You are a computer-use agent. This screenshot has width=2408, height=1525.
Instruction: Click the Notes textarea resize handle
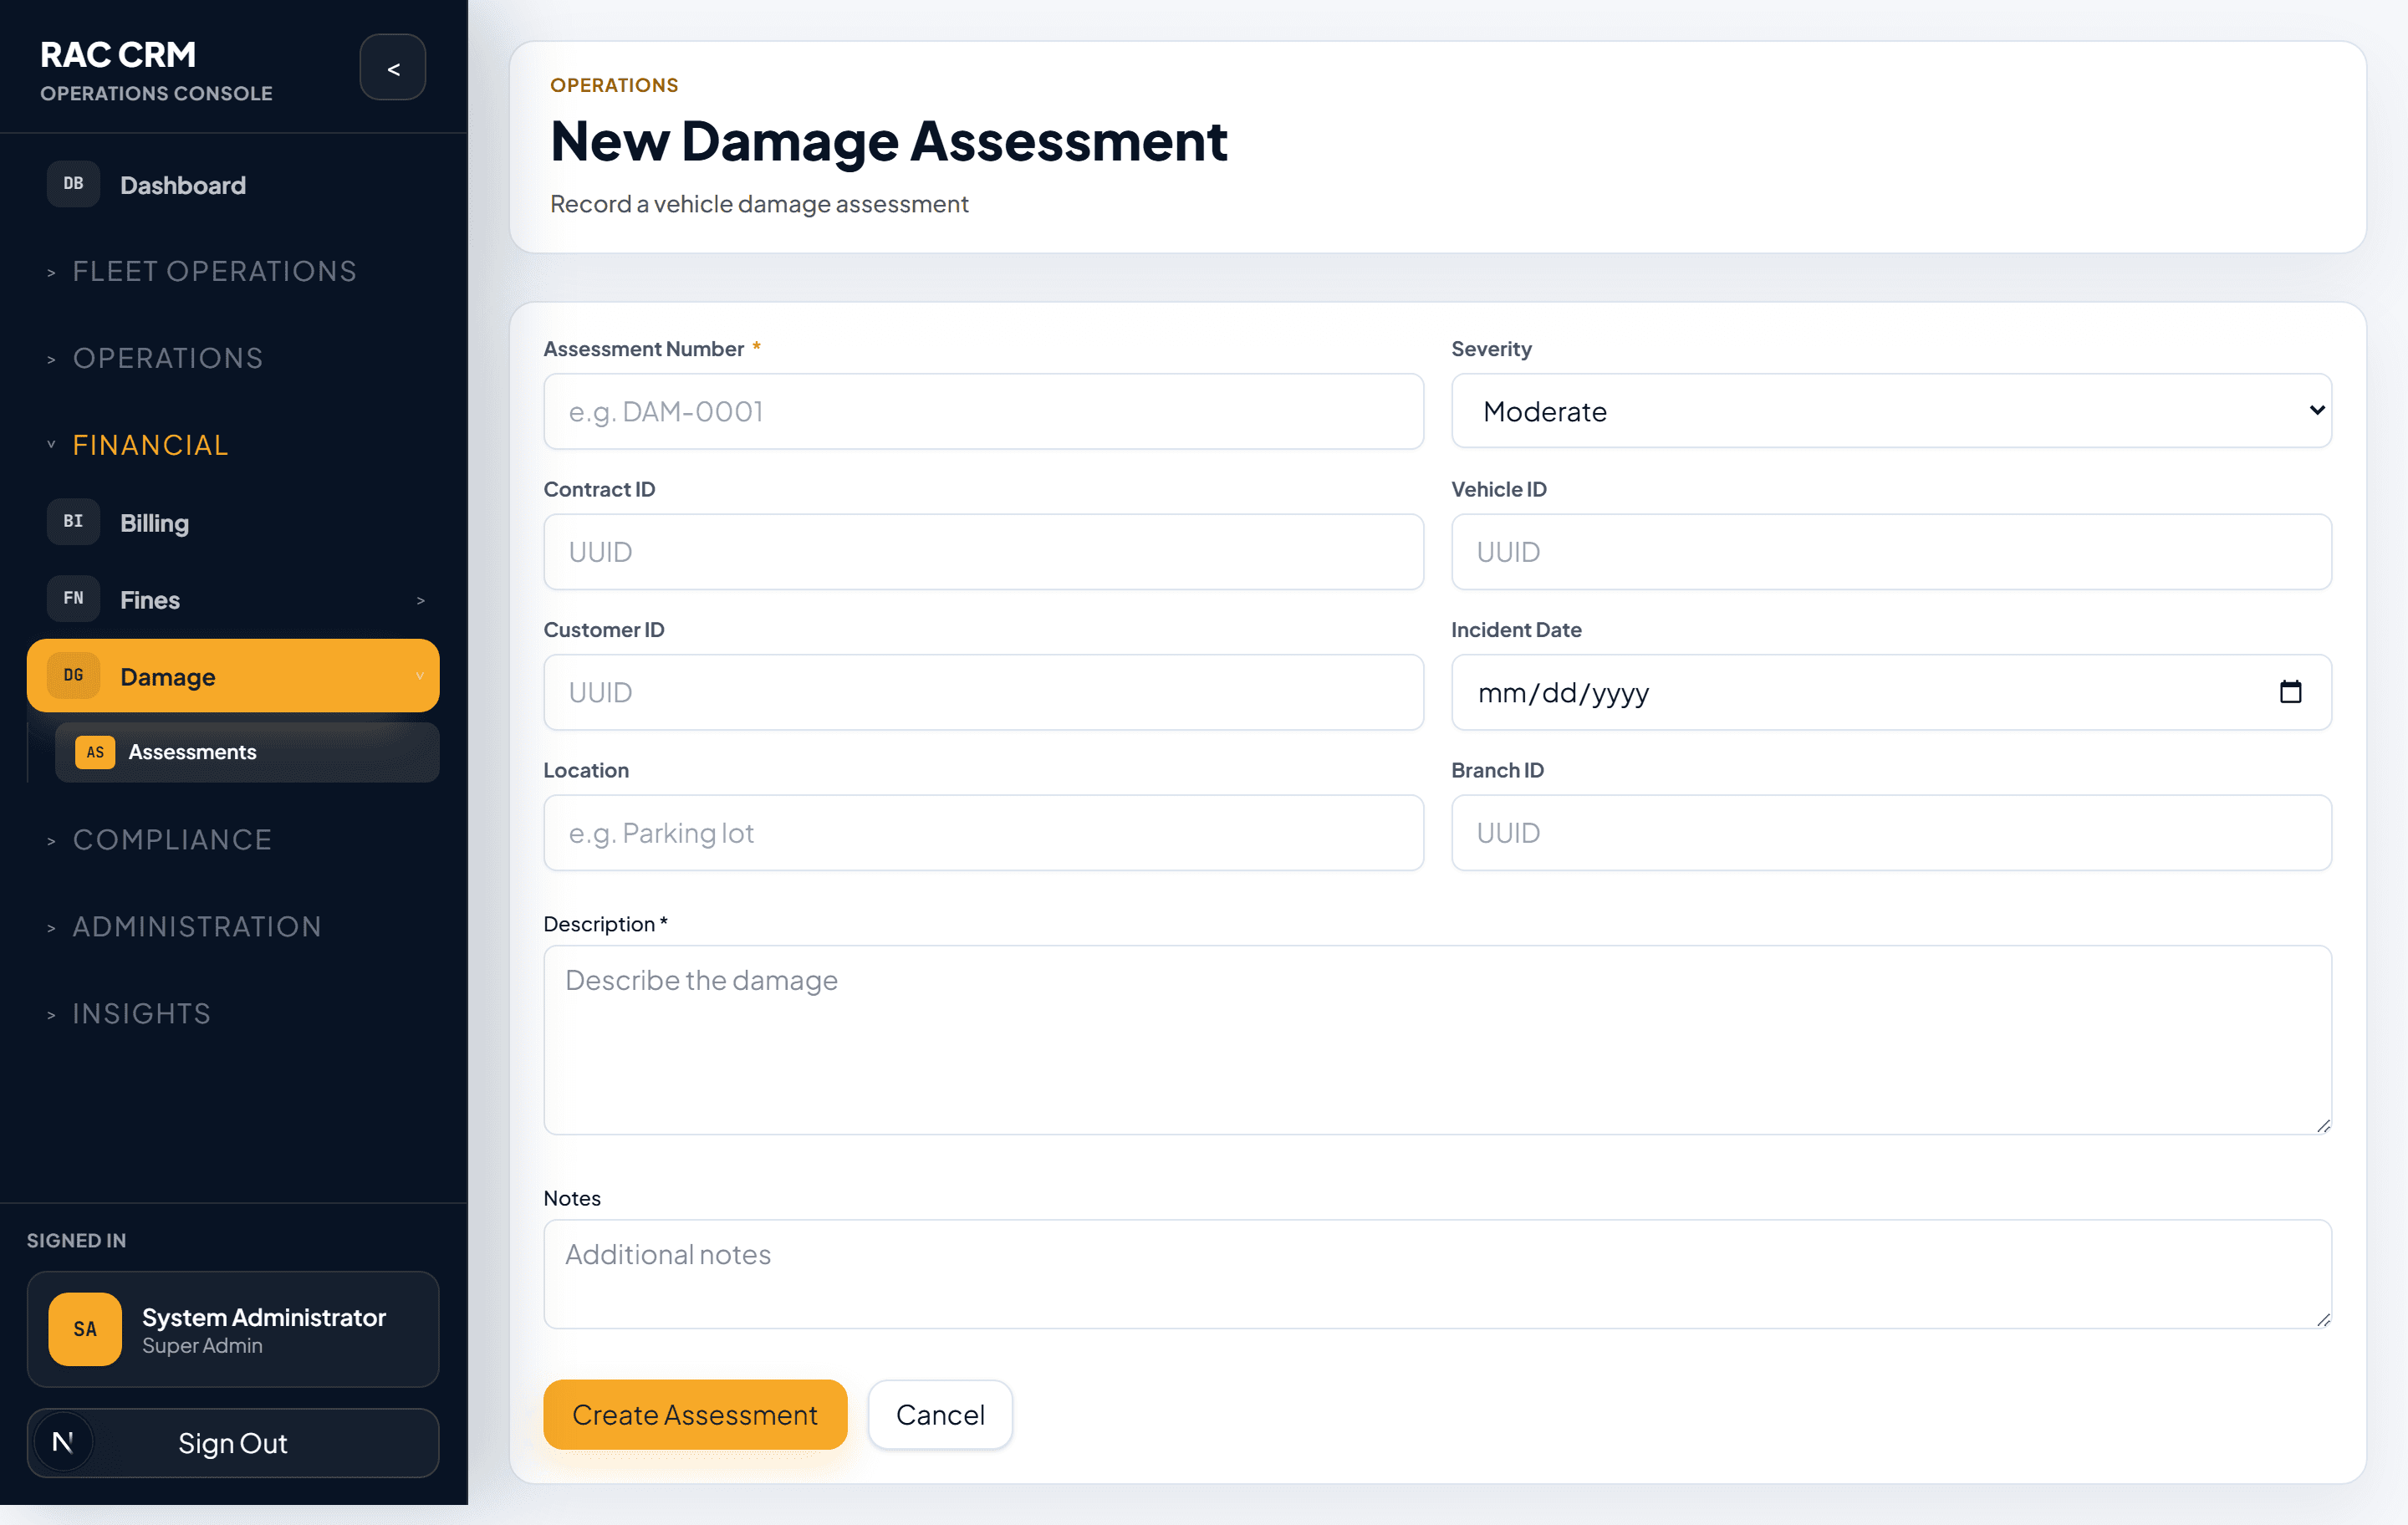click(x=2323, y=1320)
